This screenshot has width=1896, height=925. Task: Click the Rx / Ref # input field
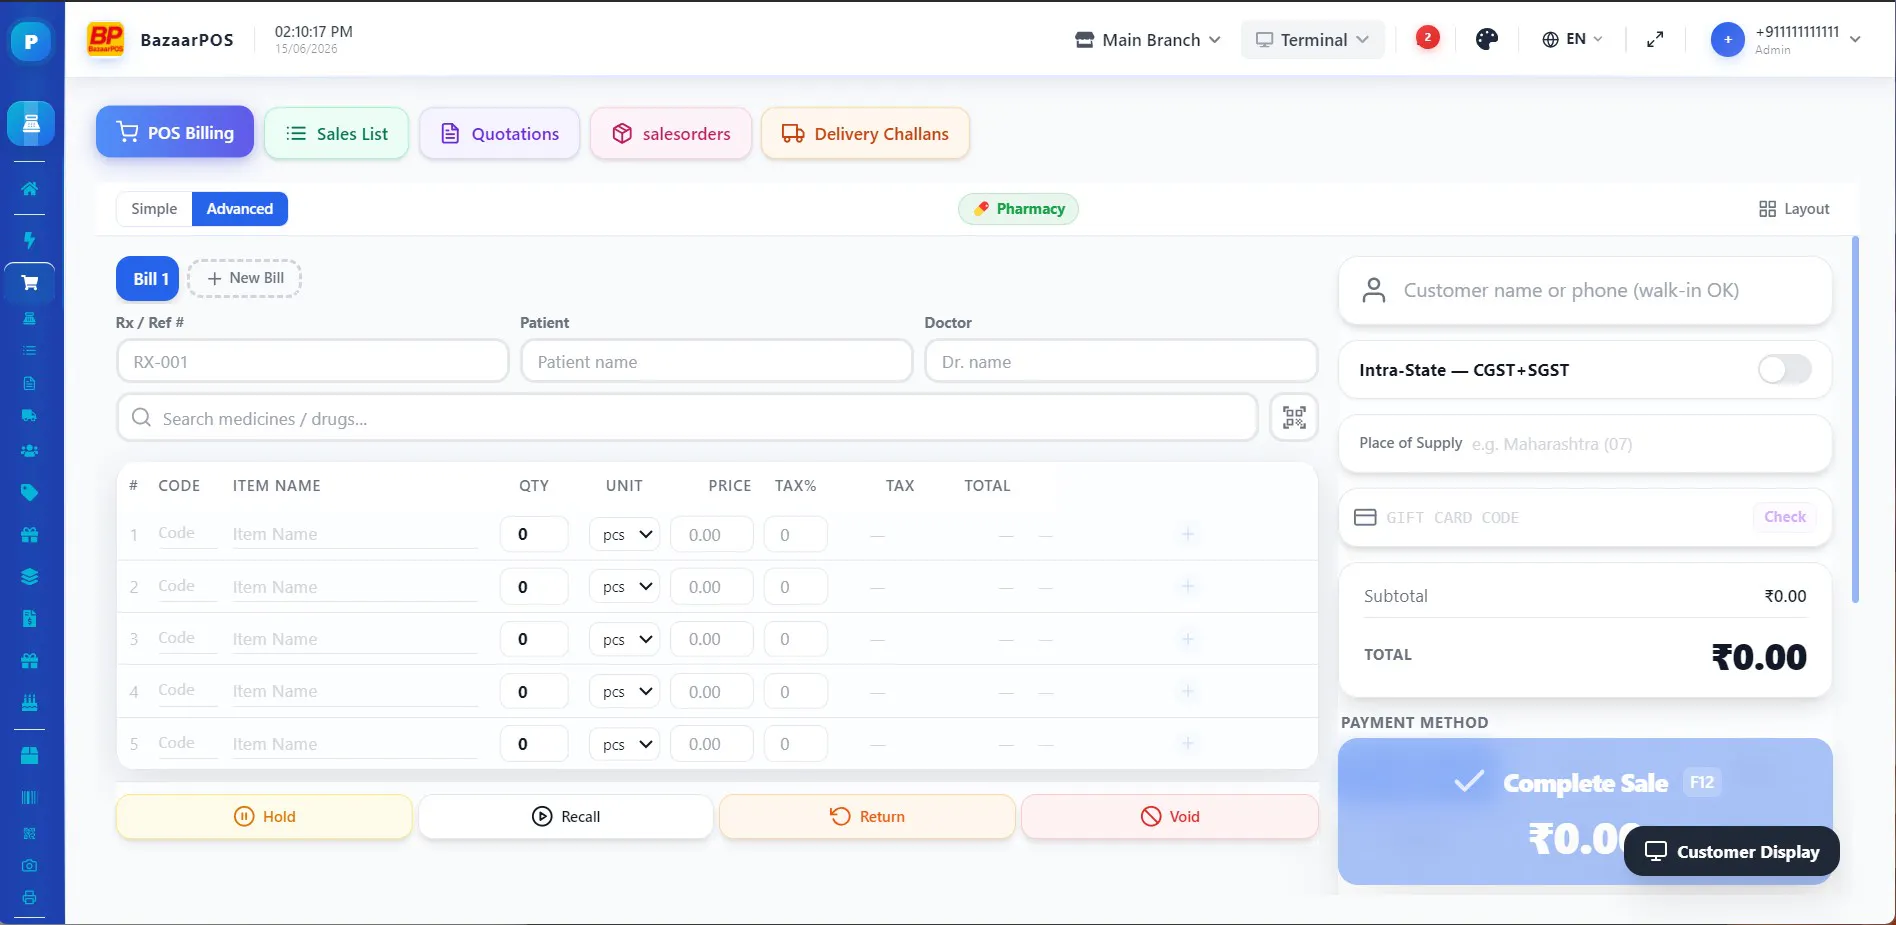313,361
